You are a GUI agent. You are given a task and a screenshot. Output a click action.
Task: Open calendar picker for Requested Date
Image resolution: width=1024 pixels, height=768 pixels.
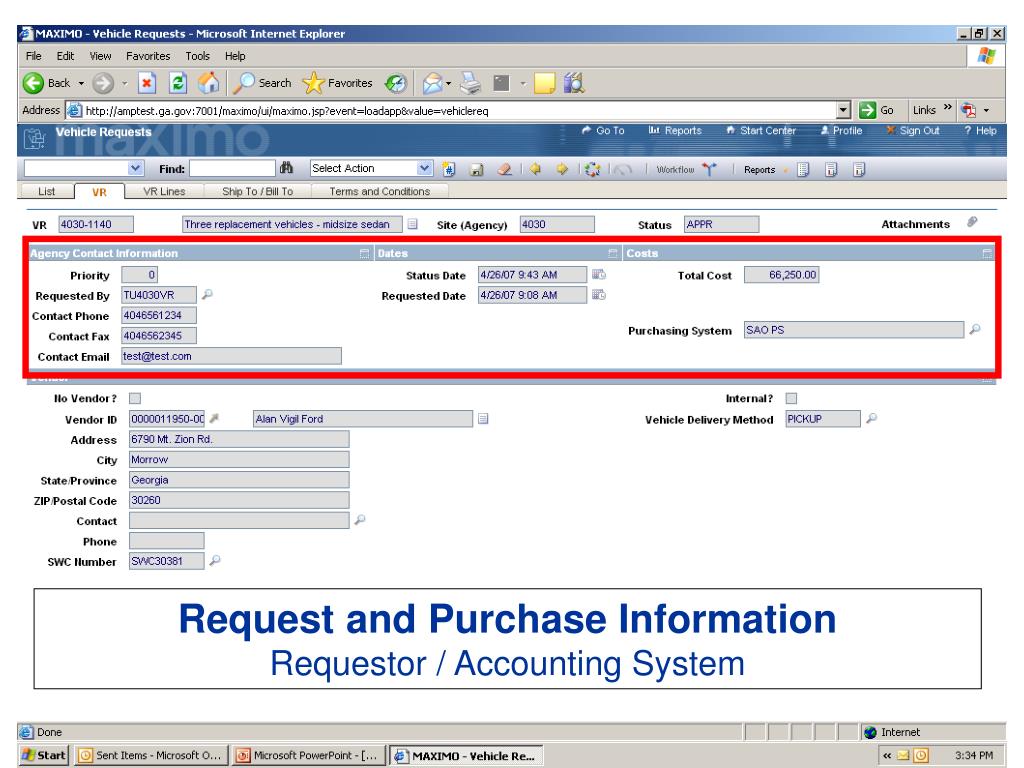[599, 295]
